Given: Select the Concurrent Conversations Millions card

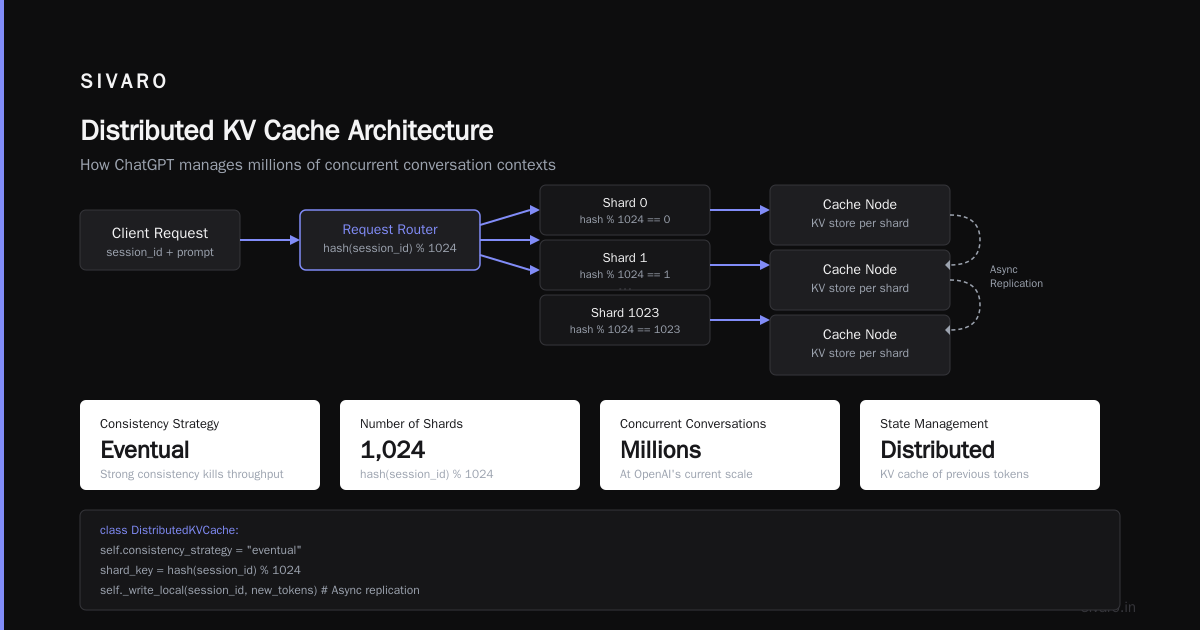Looking at the screenshot, I should click(720, 445).
